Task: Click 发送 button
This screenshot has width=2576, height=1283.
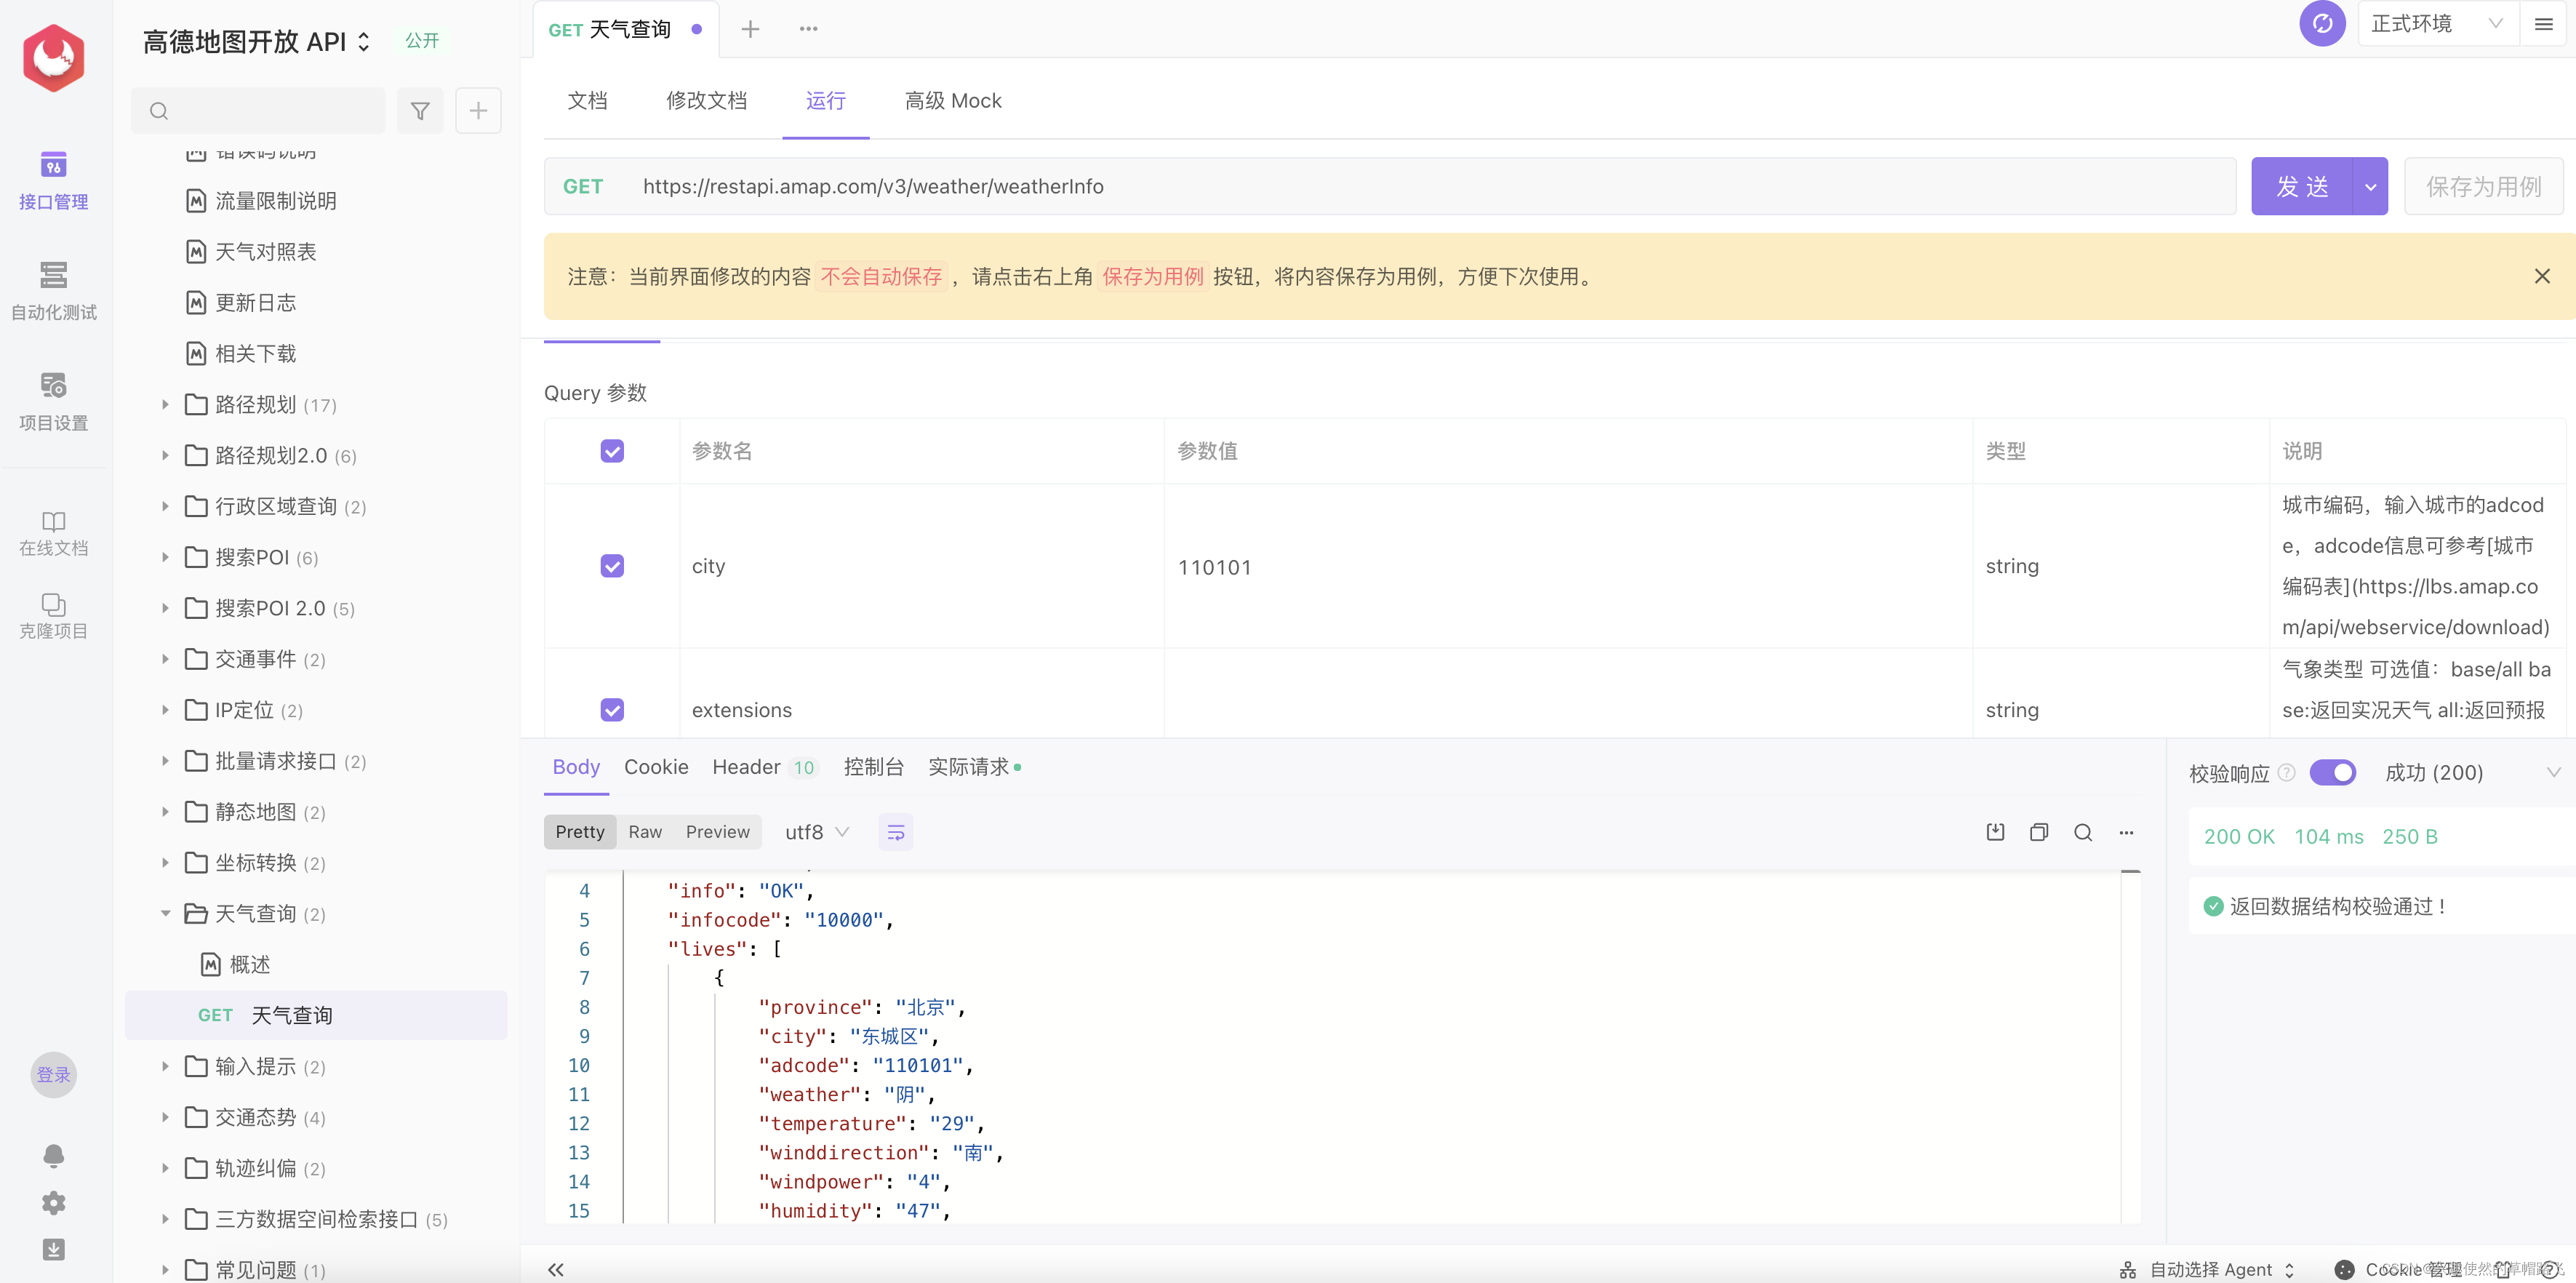Action: click(2302, 186)
